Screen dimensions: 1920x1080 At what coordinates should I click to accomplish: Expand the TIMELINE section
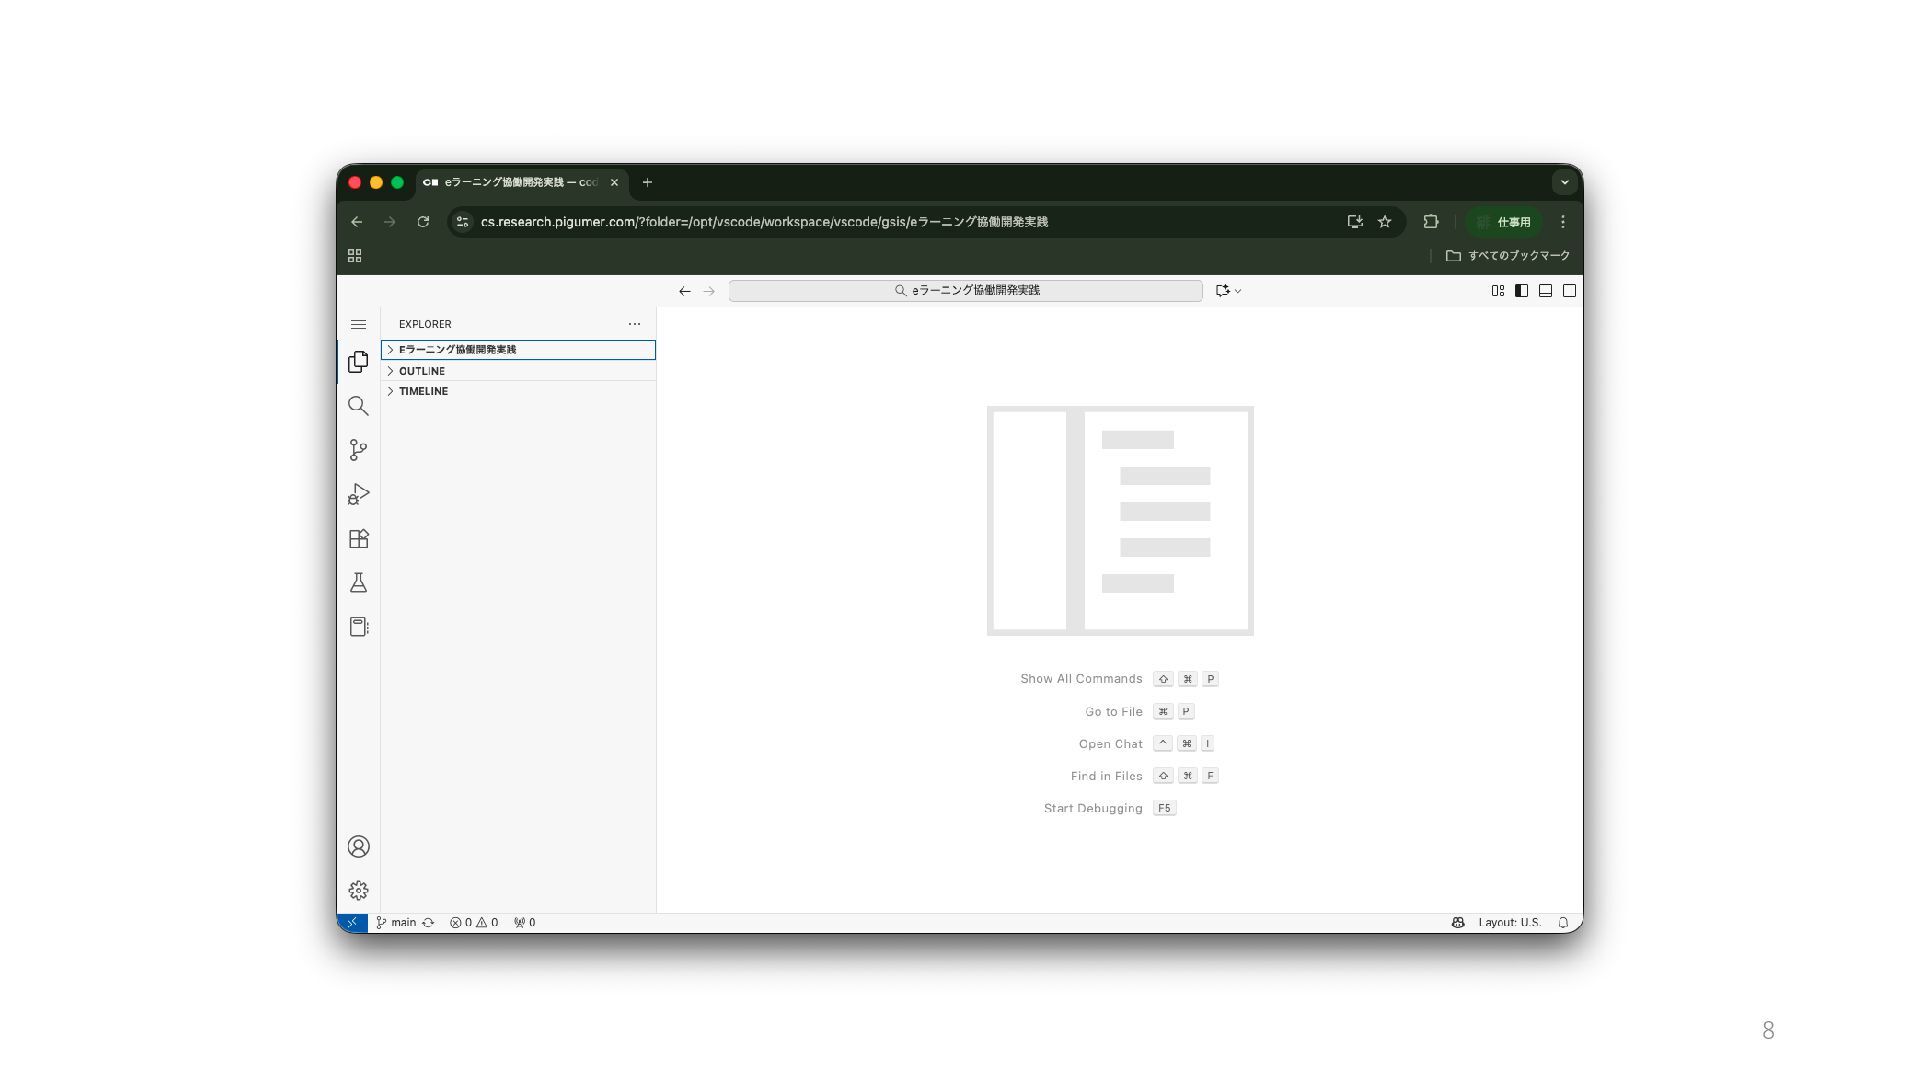click(423, 391)
